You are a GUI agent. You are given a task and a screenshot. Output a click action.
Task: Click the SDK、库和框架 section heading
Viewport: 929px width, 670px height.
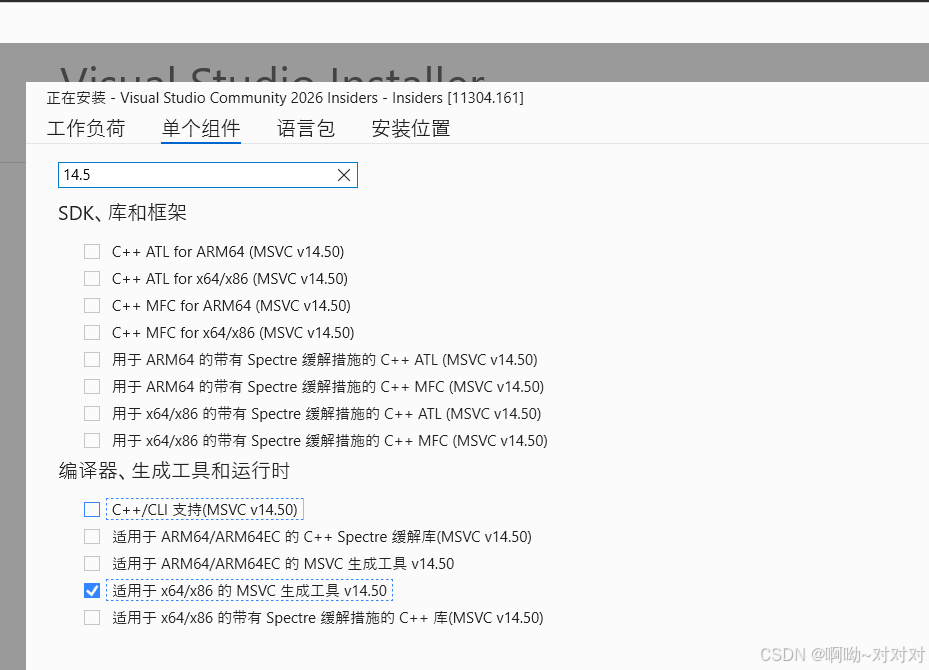coord(123,213)
